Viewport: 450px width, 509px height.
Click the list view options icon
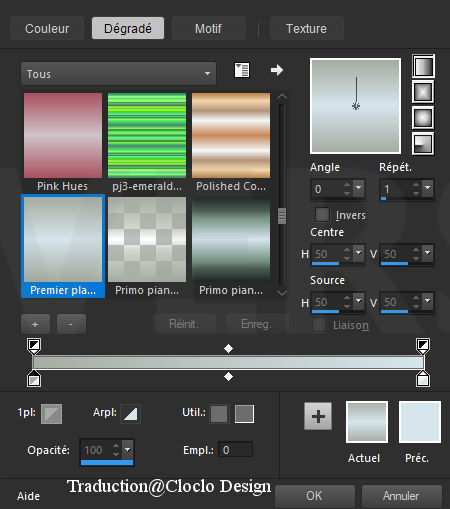(242, 70)
